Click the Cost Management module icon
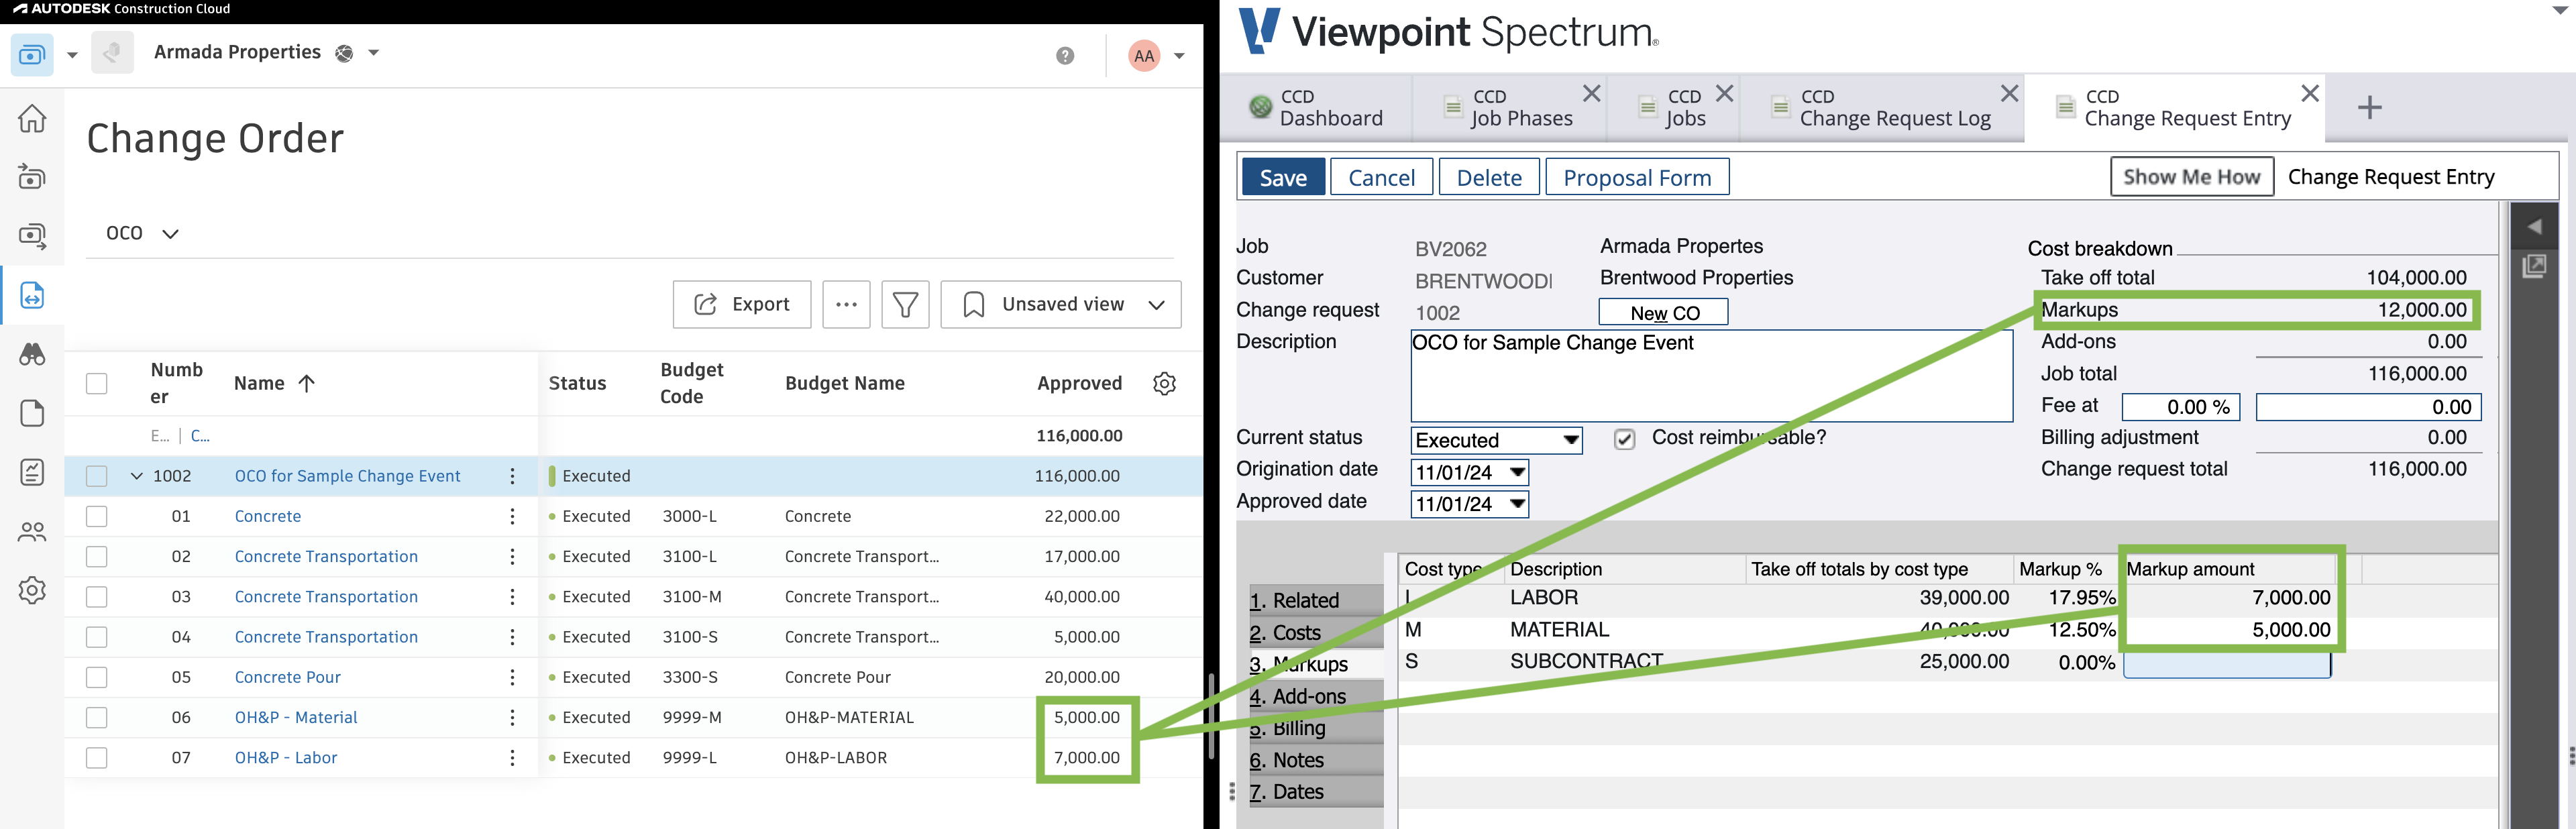The image size is (2576, 829). click(x=32, y=54)
